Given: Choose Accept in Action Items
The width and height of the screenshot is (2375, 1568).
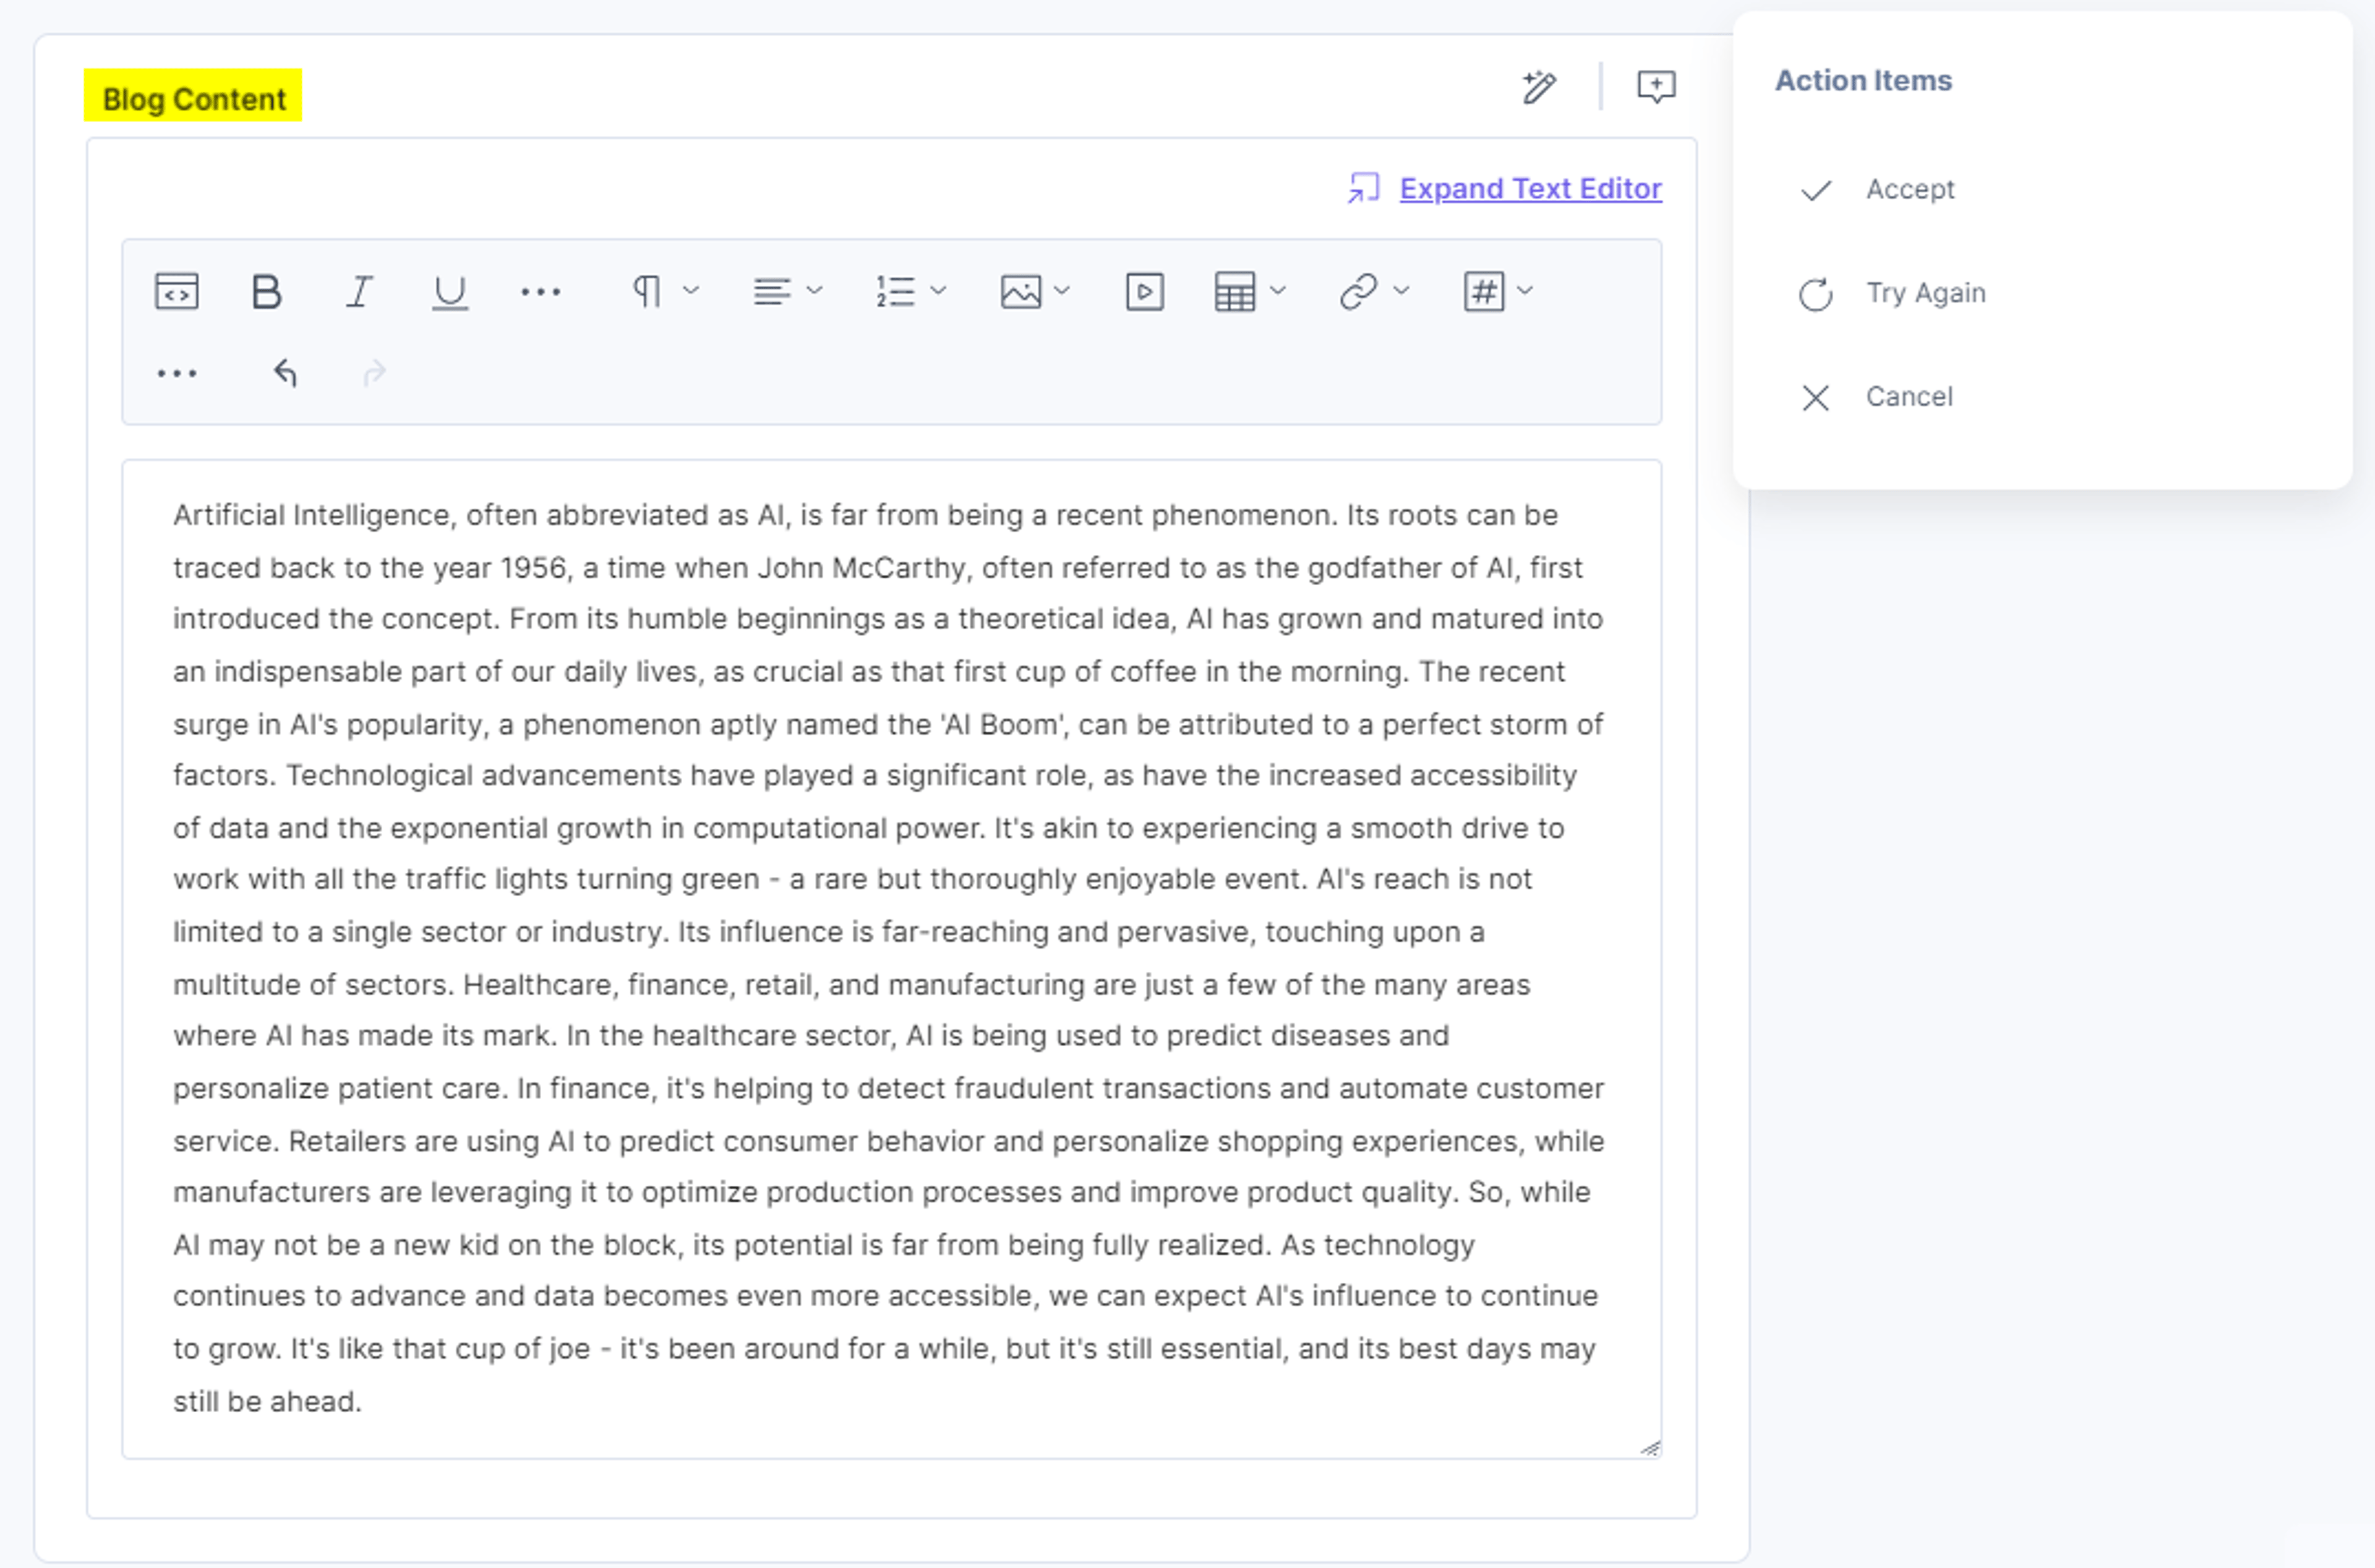Looking at the screenshot, I should coord(1877,189).
